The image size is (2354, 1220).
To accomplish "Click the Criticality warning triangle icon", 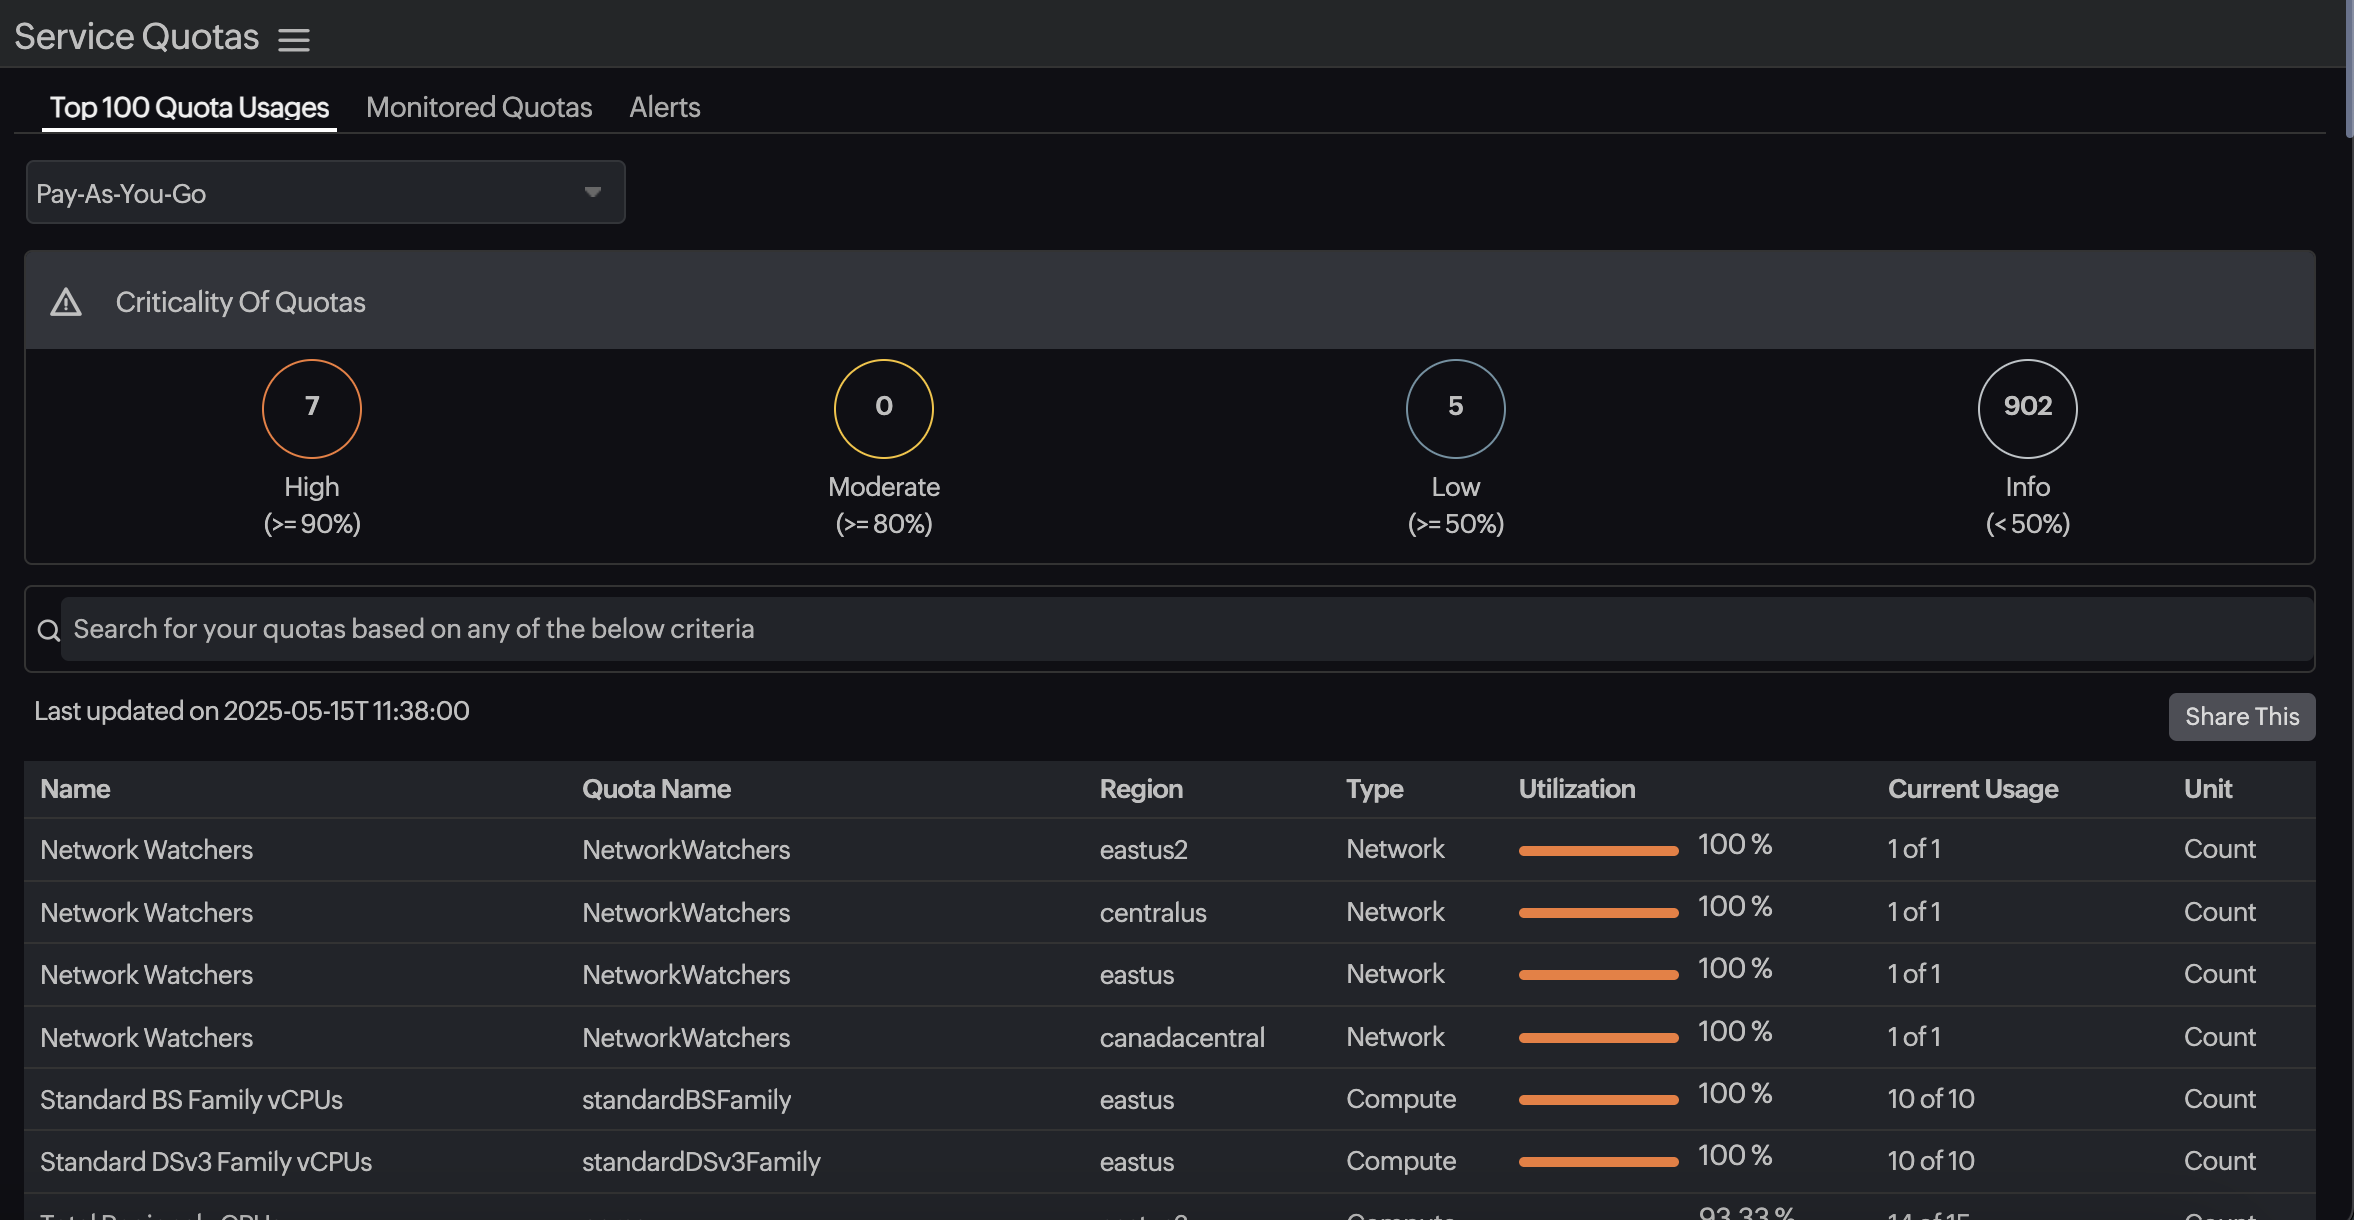I will coord(66,302).
